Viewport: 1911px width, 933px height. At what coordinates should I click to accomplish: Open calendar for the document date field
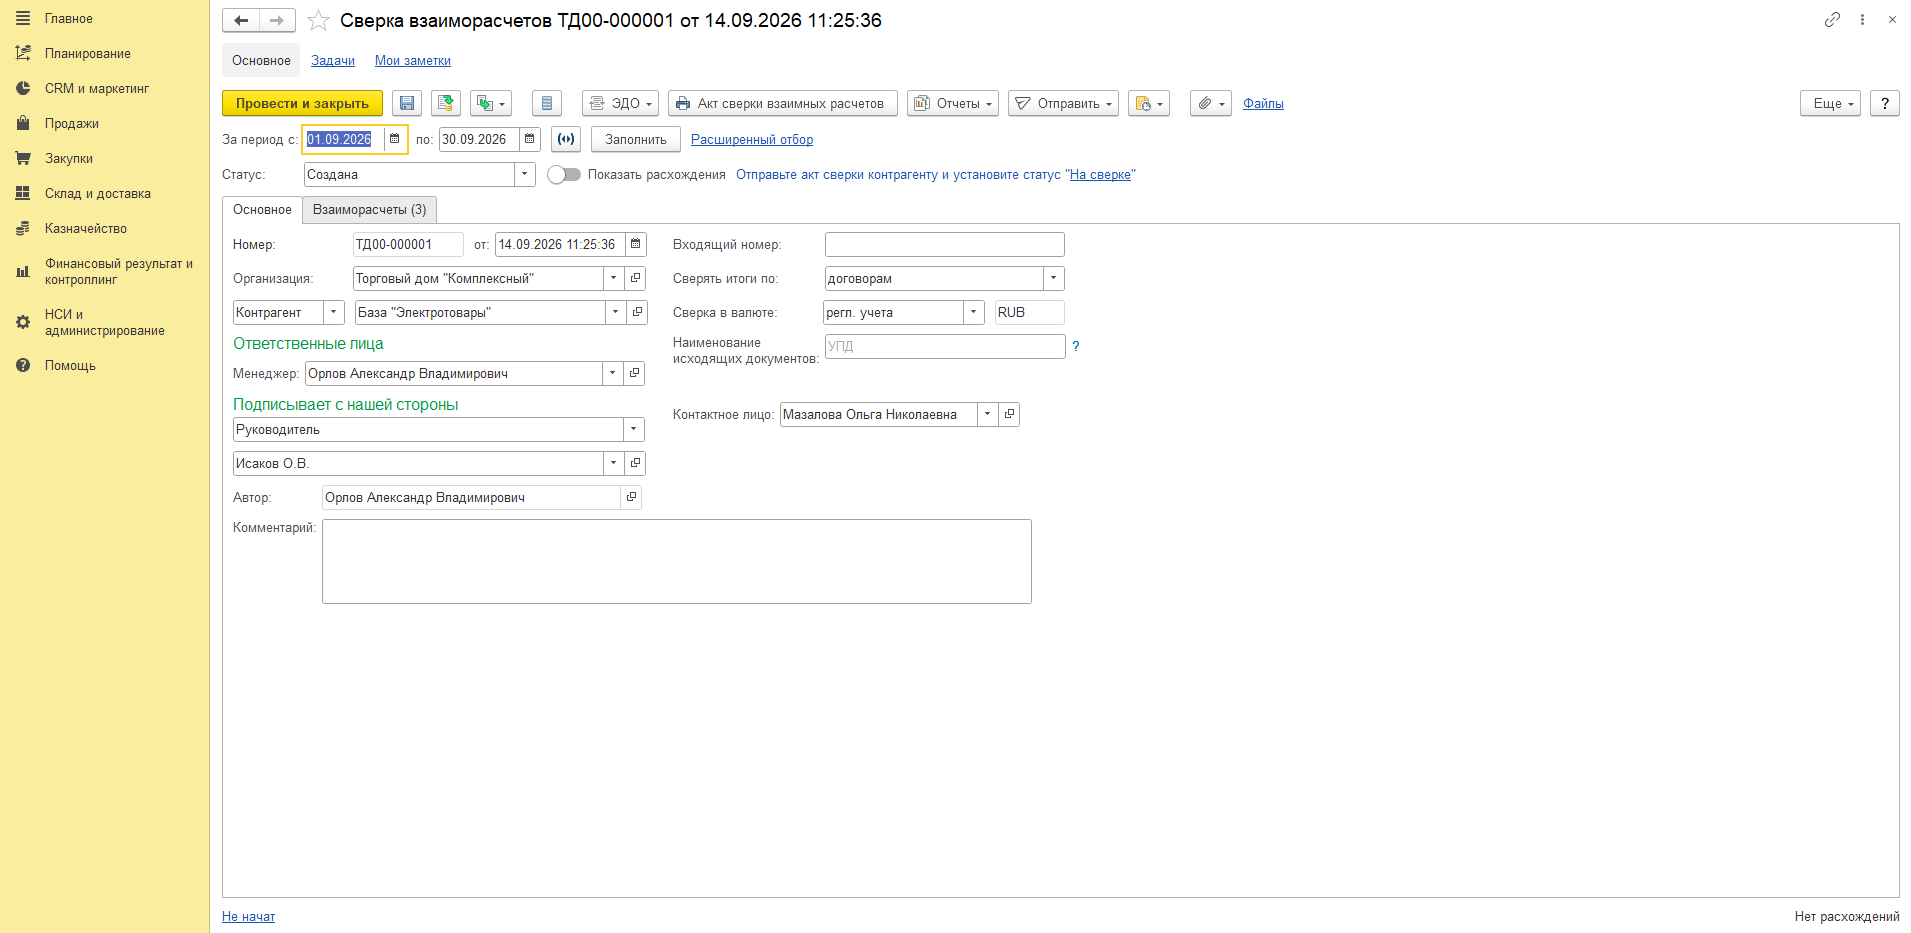point(636,244)
